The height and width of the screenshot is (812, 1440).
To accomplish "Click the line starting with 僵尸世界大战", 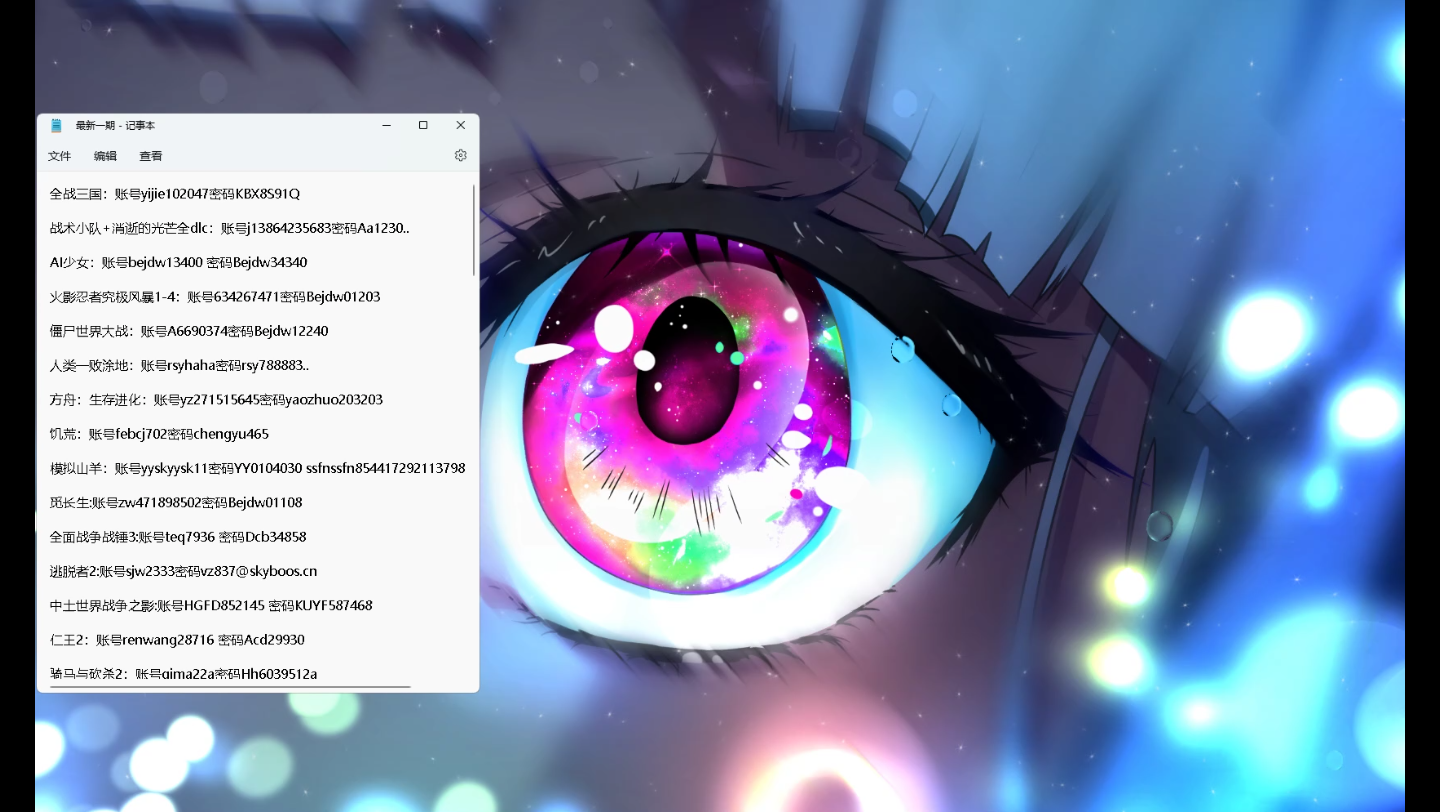I will pyautogui.click(x=189, y=331).
